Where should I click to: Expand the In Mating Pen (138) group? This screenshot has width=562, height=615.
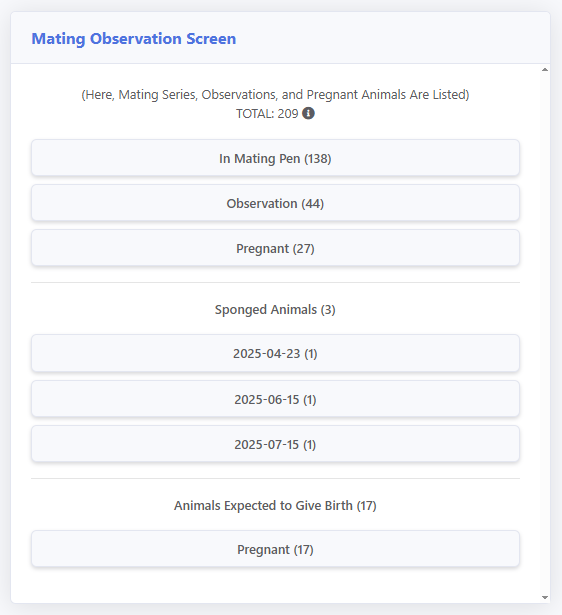(x=275, y=158)
